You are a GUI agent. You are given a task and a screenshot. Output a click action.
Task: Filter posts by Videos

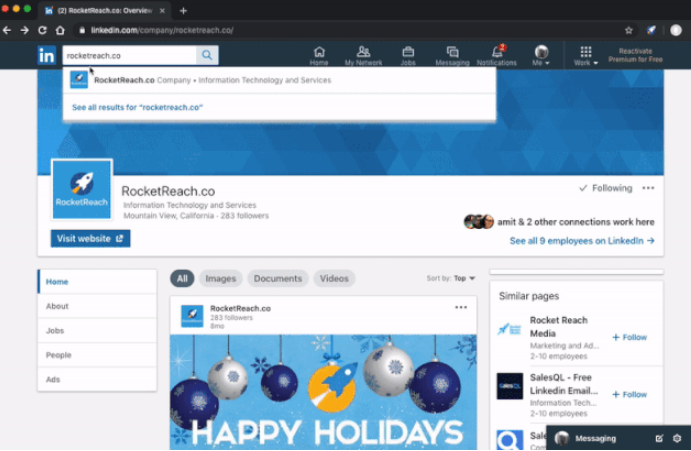click(x=334, y=279)
